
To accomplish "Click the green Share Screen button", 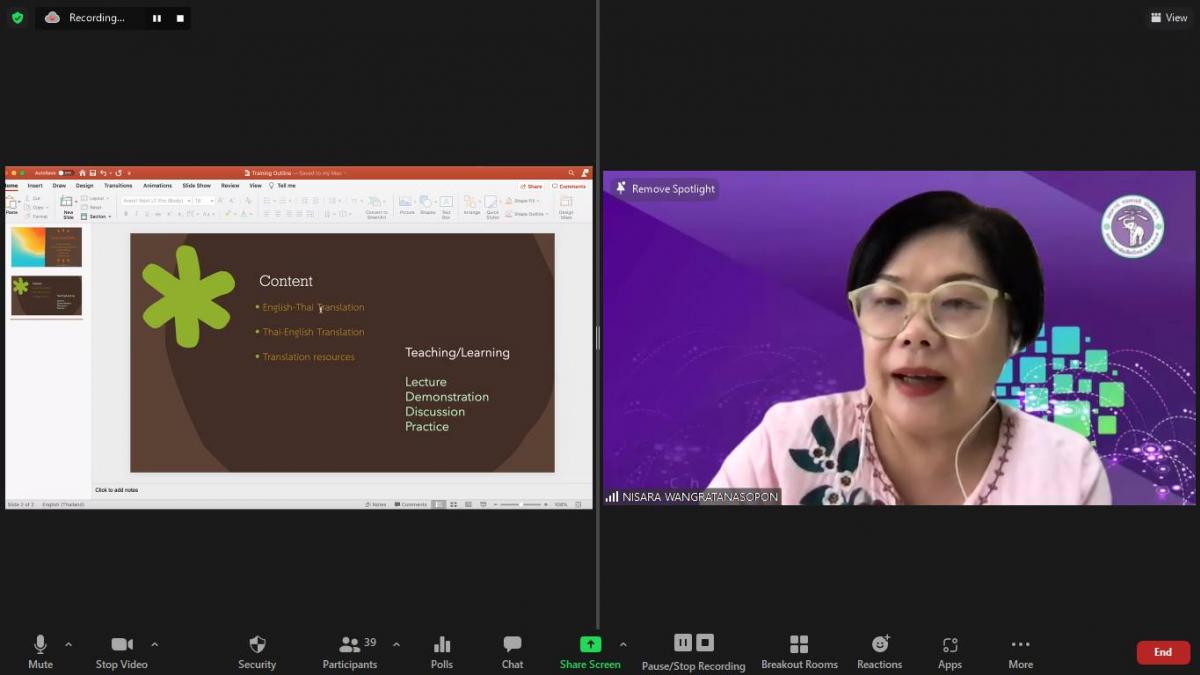I will point(590,652).
